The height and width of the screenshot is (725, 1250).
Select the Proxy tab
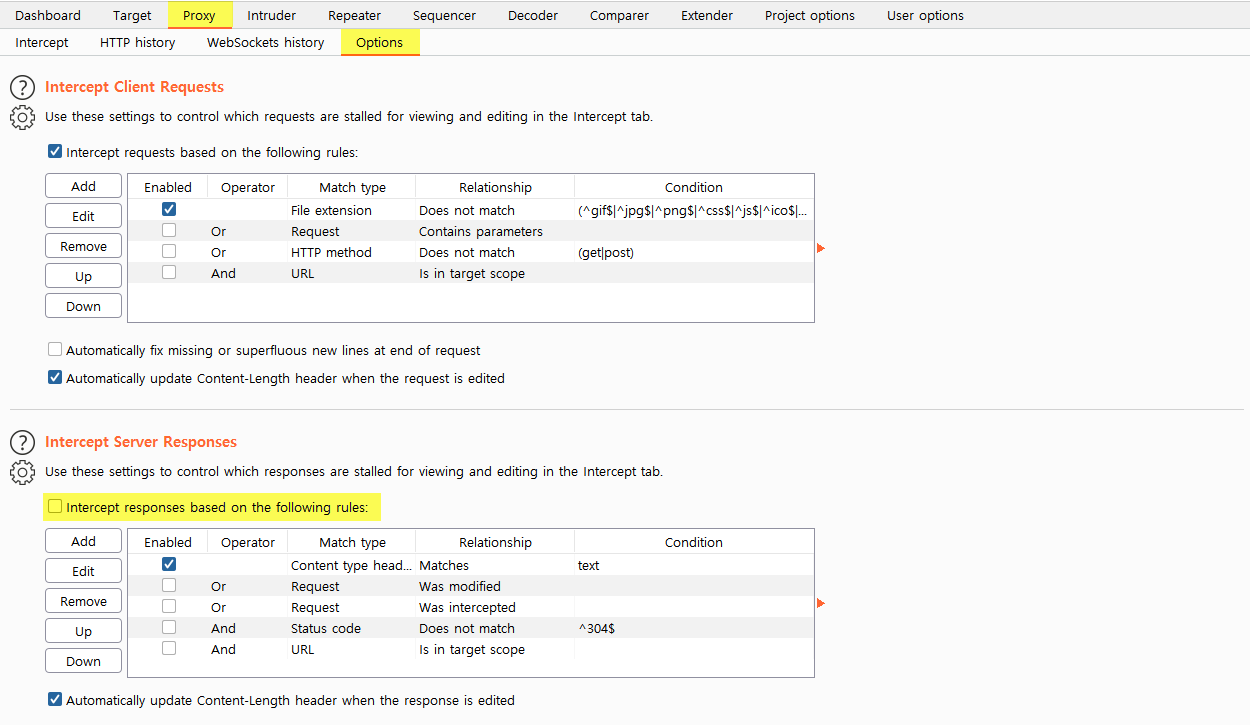click(x=199, y=15)
